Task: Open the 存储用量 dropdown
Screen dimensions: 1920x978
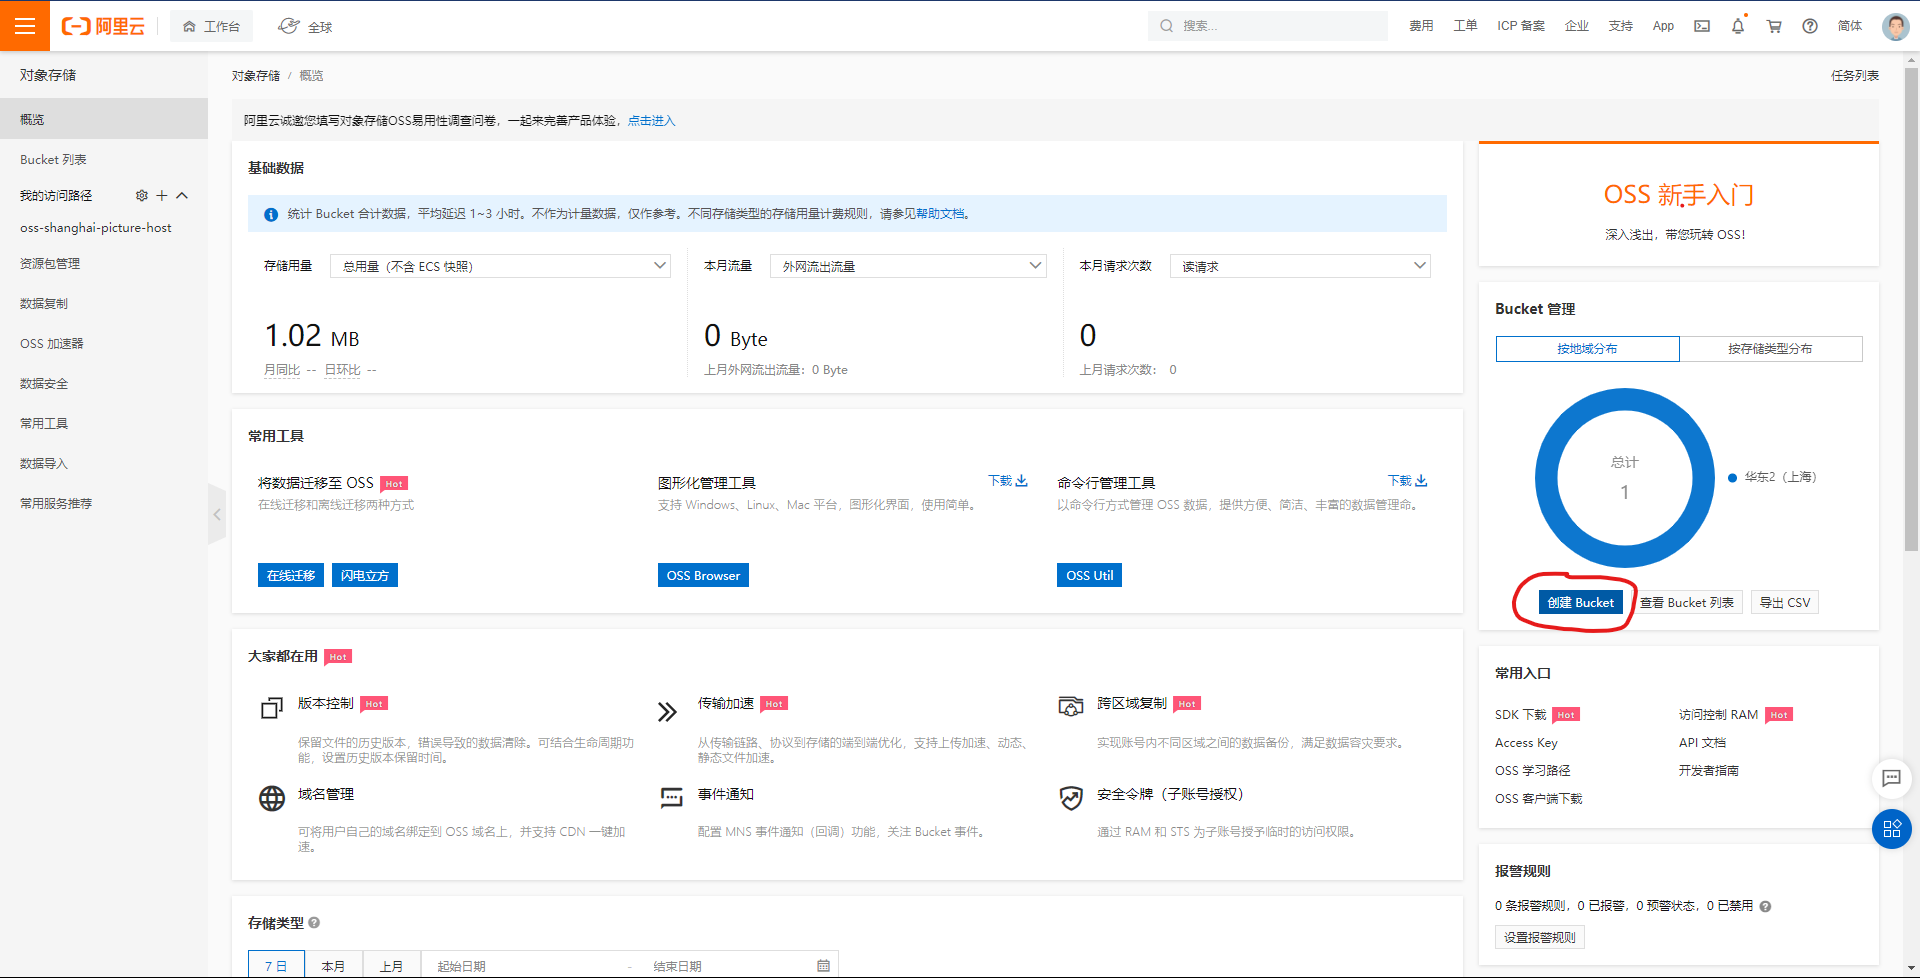Action: coord(500,266)
